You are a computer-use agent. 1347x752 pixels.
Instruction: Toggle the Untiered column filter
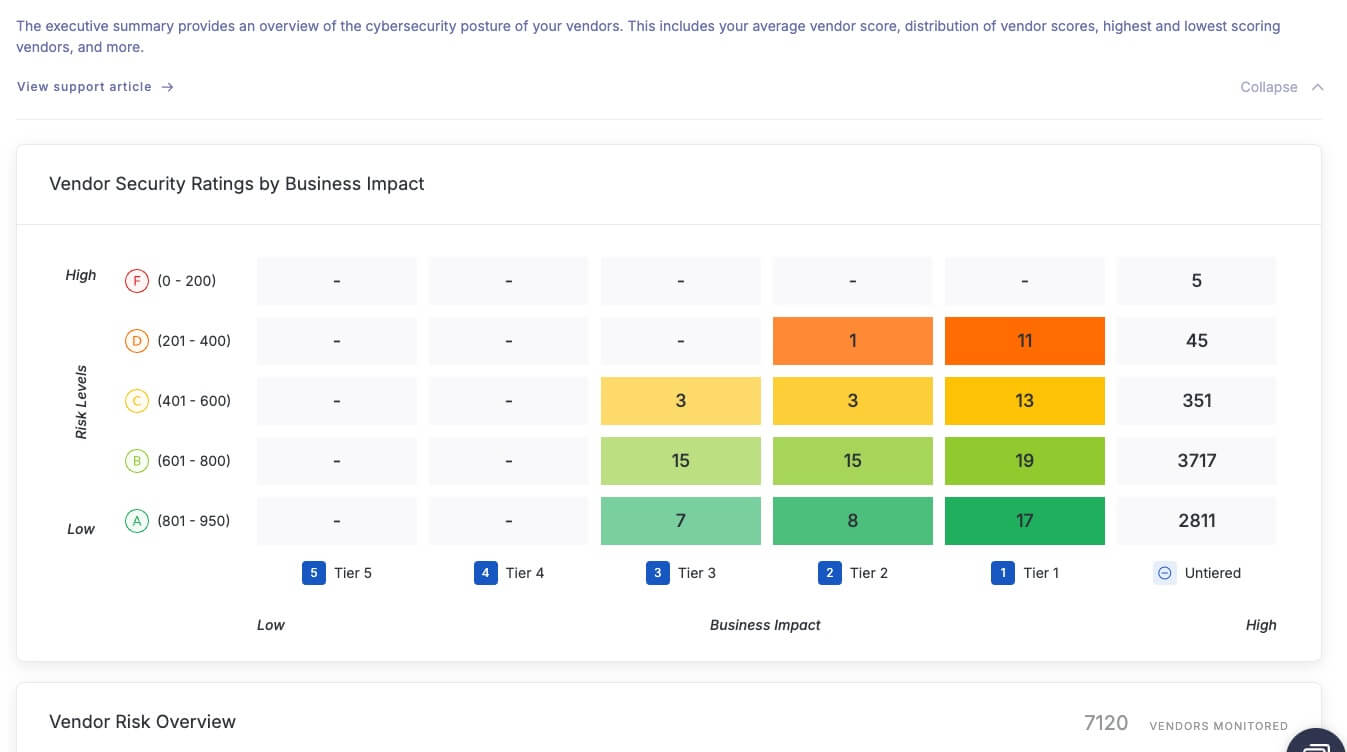tap(1213, 572)
